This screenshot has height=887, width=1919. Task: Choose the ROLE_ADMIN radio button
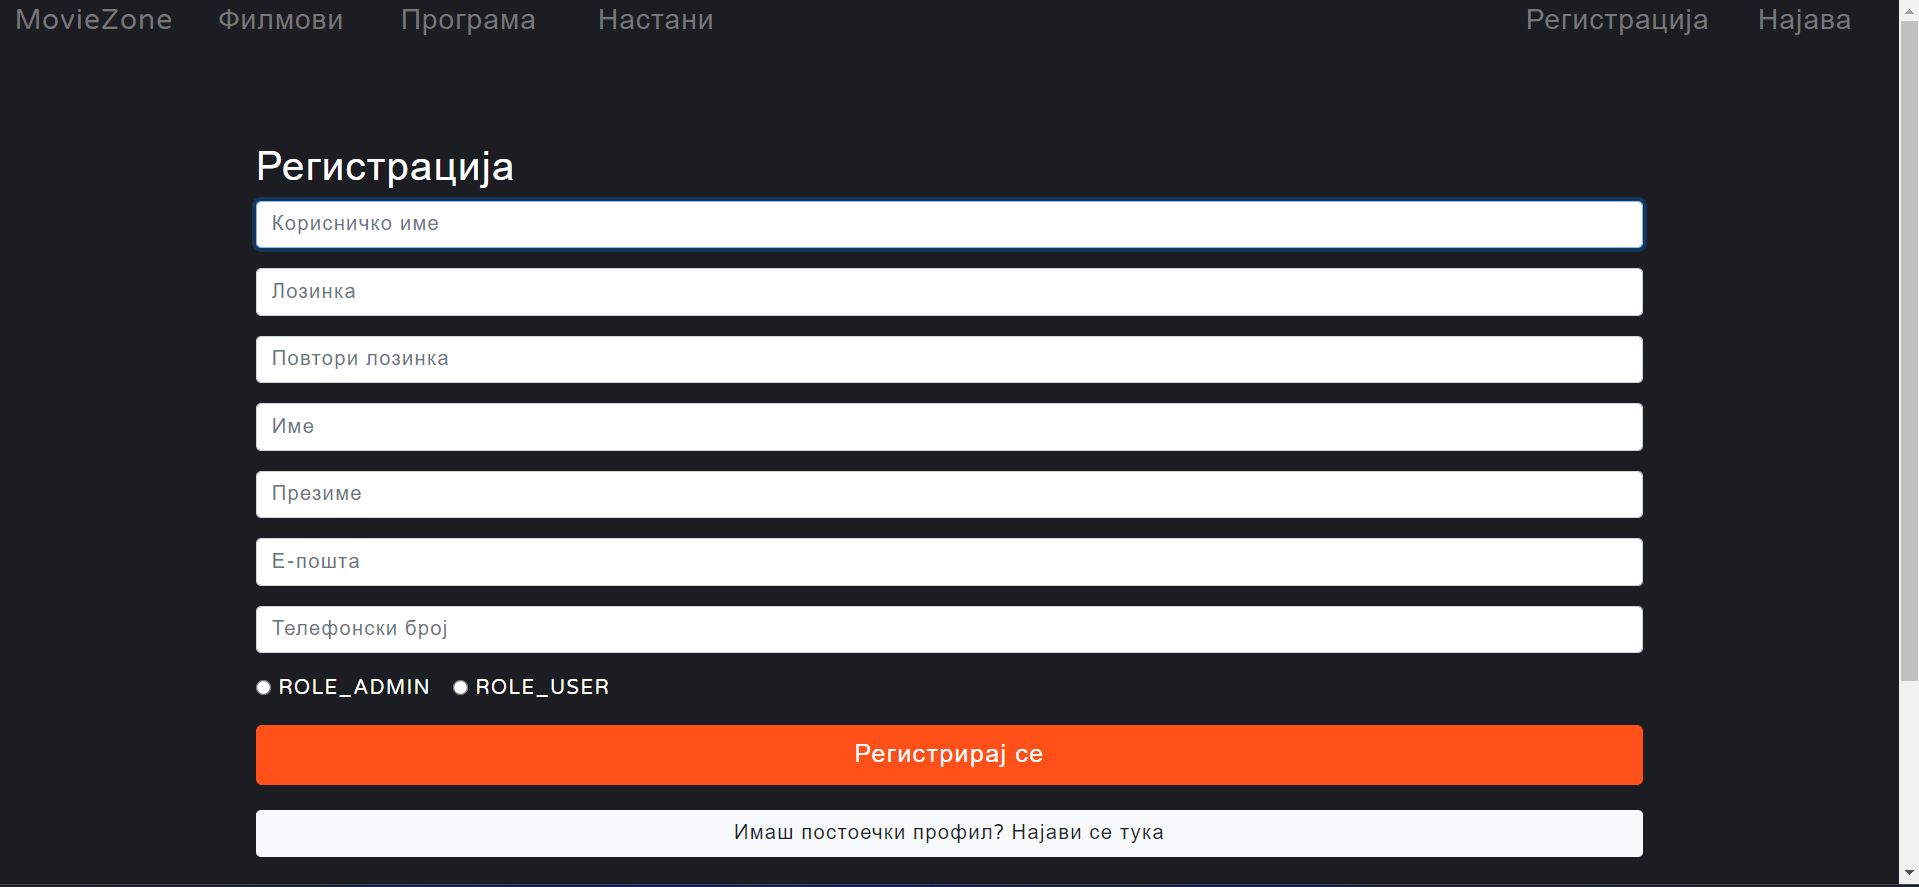(264, 688)
